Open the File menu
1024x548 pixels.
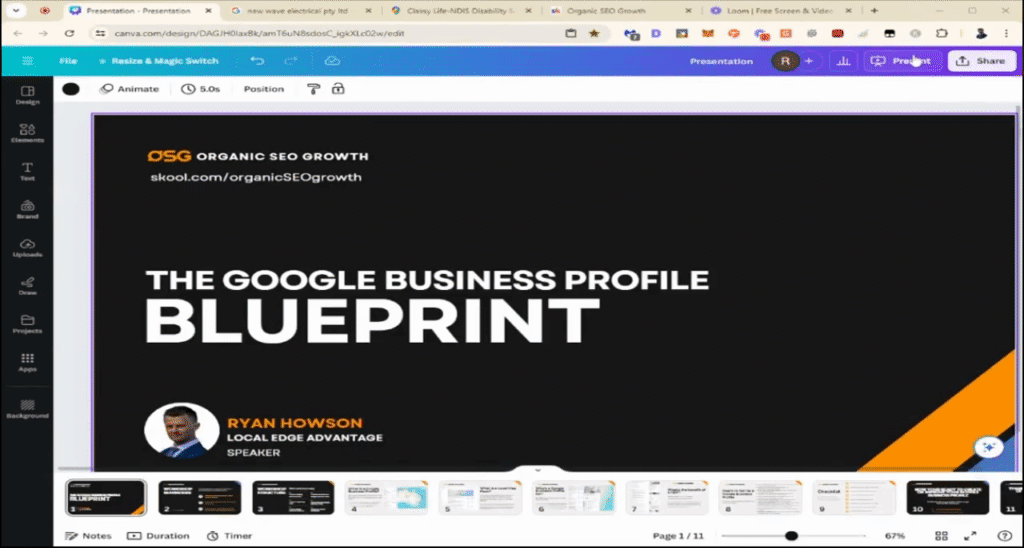pos(68,61)
